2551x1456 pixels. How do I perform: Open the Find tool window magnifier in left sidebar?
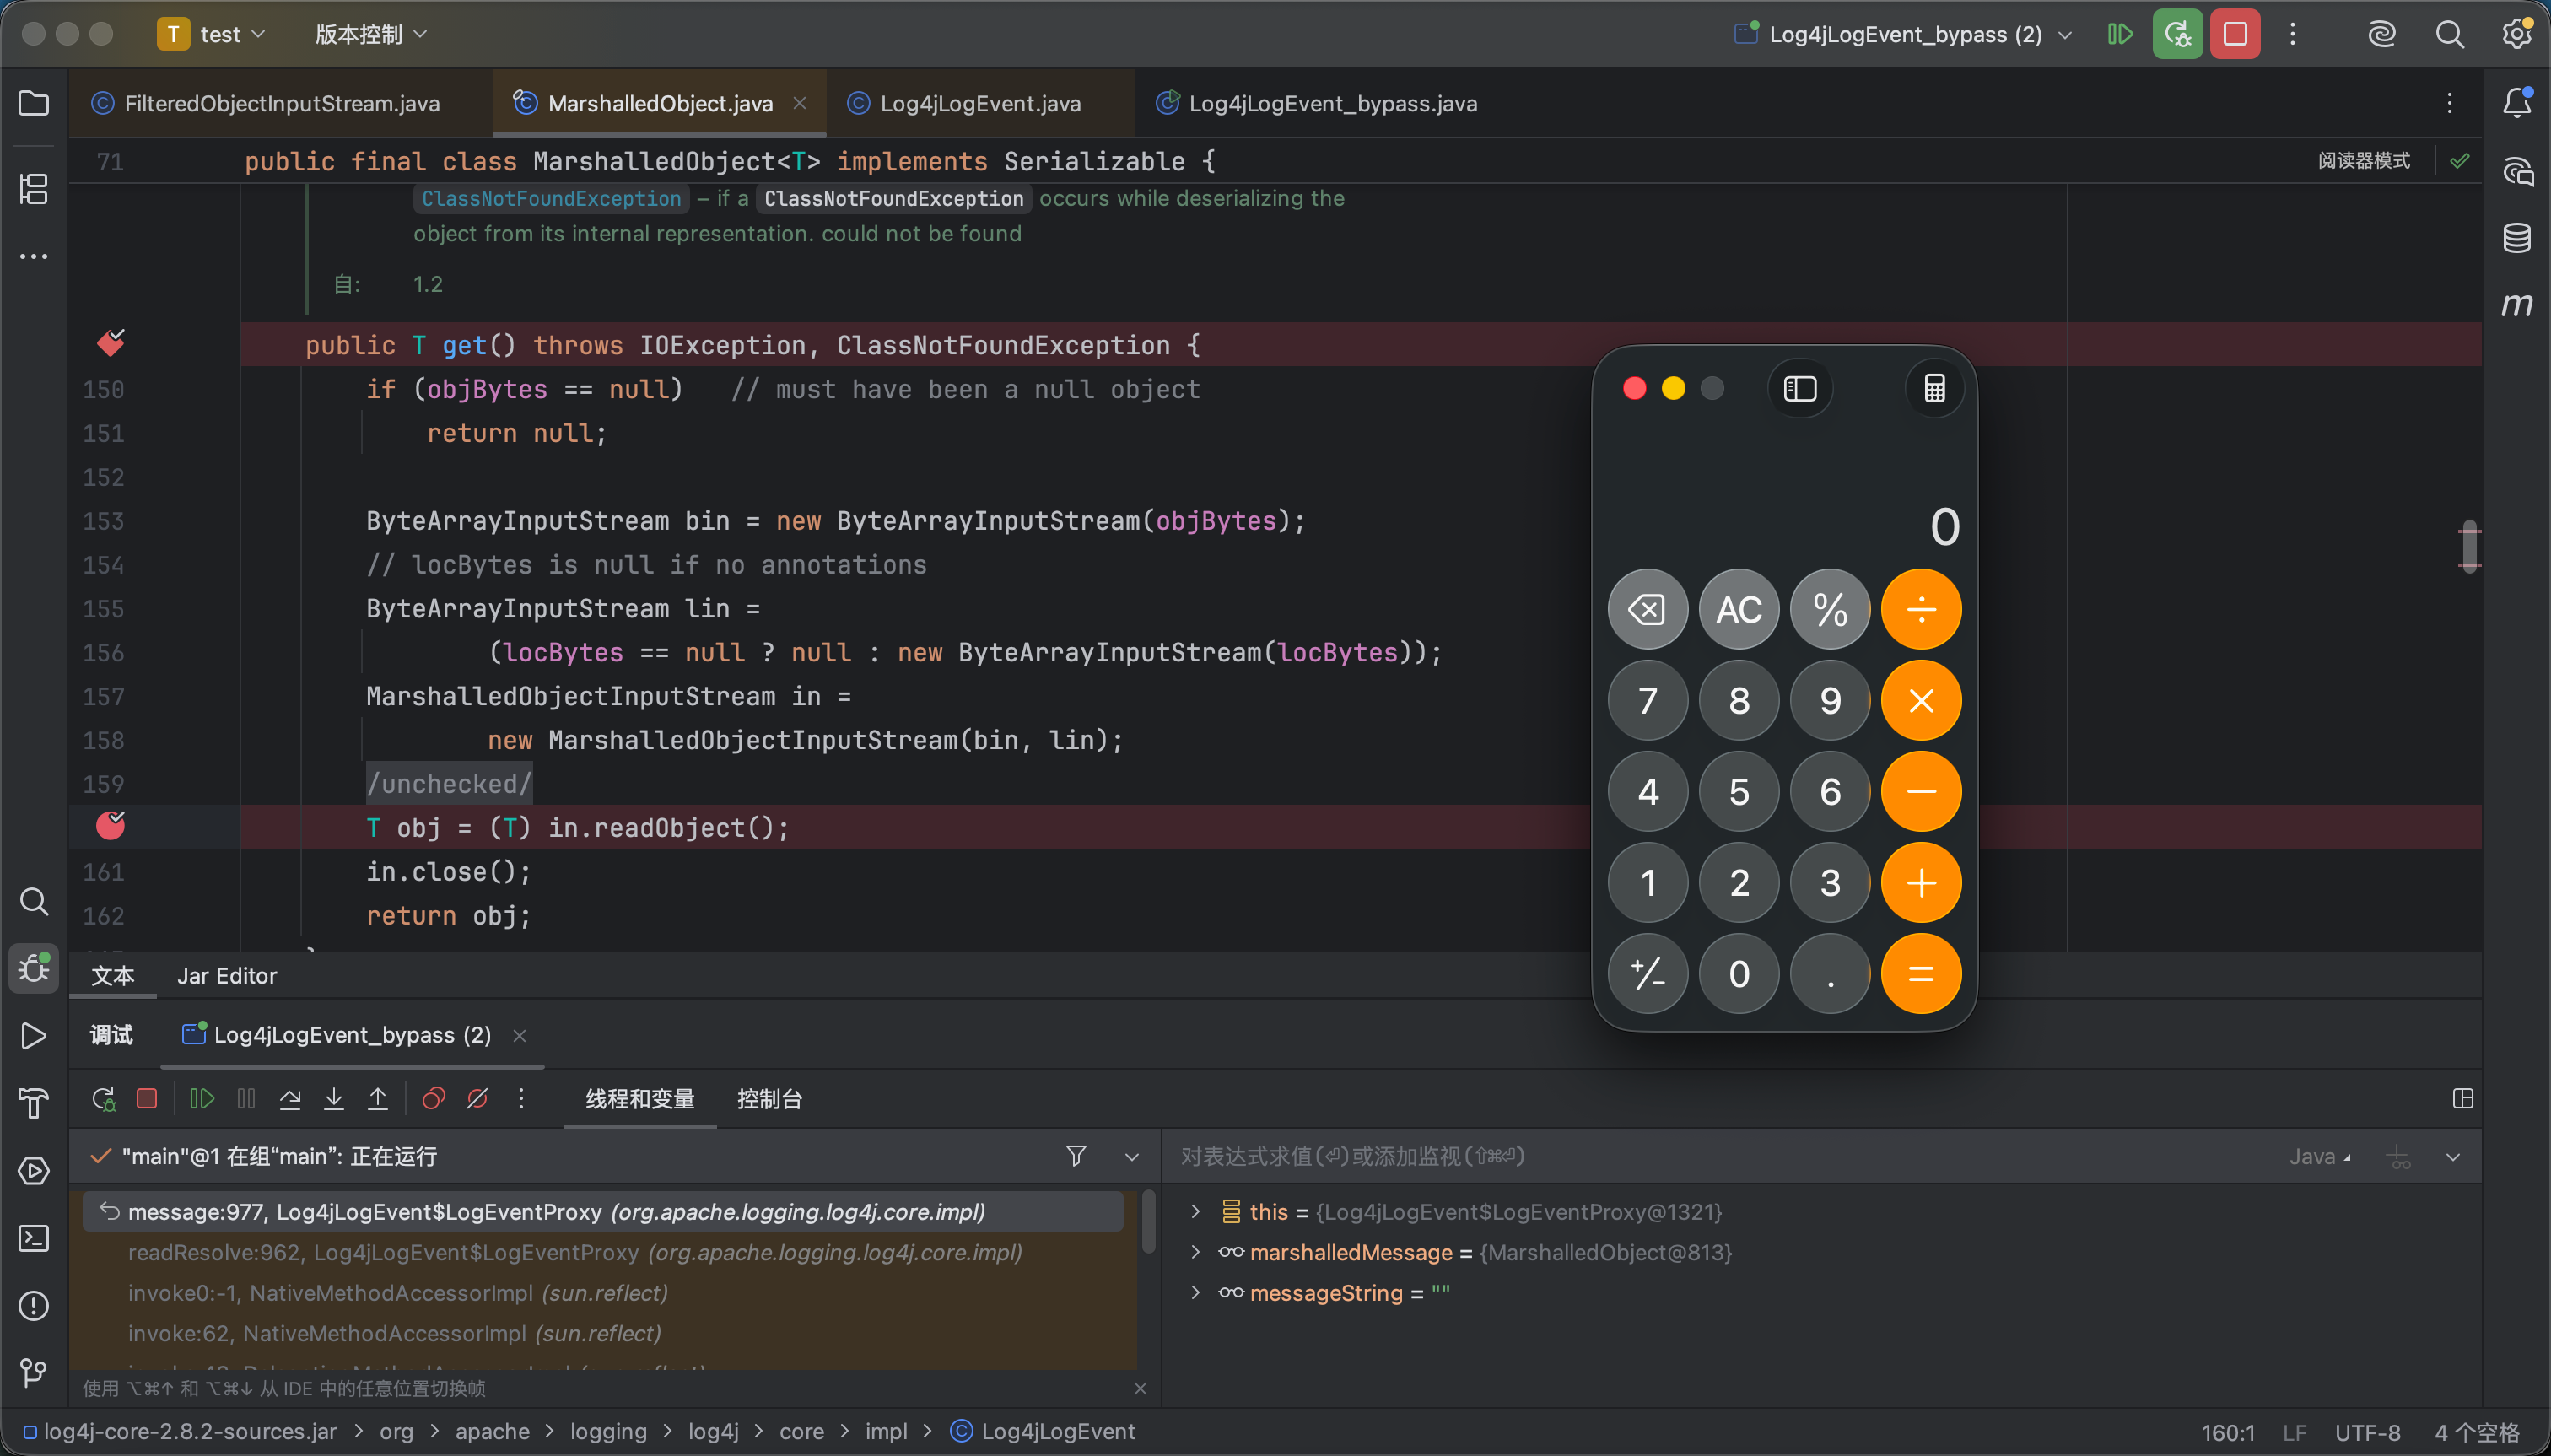(34, 901)
